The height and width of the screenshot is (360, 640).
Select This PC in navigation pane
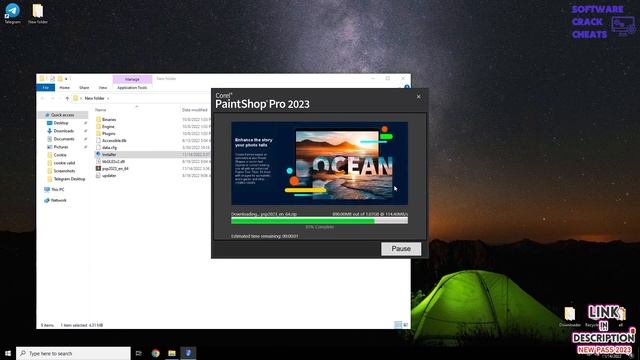pos(58,189)
